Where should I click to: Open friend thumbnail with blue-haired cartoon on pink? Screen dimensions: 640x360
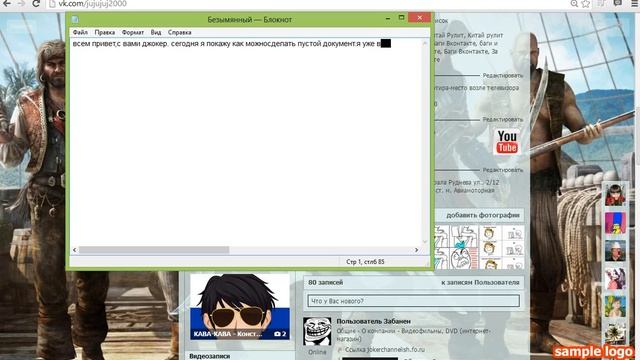coord(615,223)
